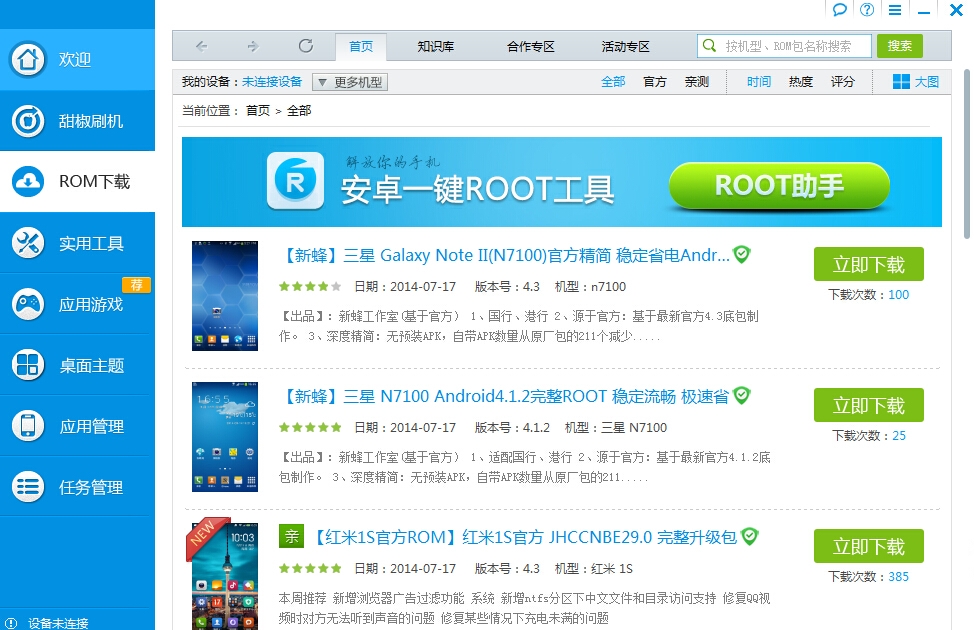Screen dimensions: 974x630
Task: Click the ROOT tool R logo in banner
Action: 295,181
